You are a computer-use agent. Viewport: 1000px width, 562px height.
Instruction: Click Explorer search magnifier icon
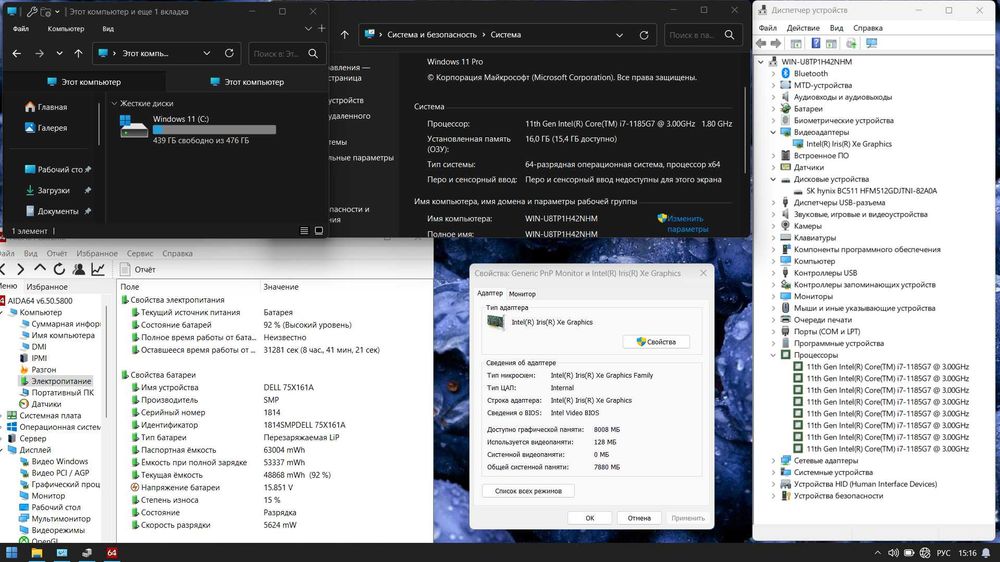tap(313, 54)
